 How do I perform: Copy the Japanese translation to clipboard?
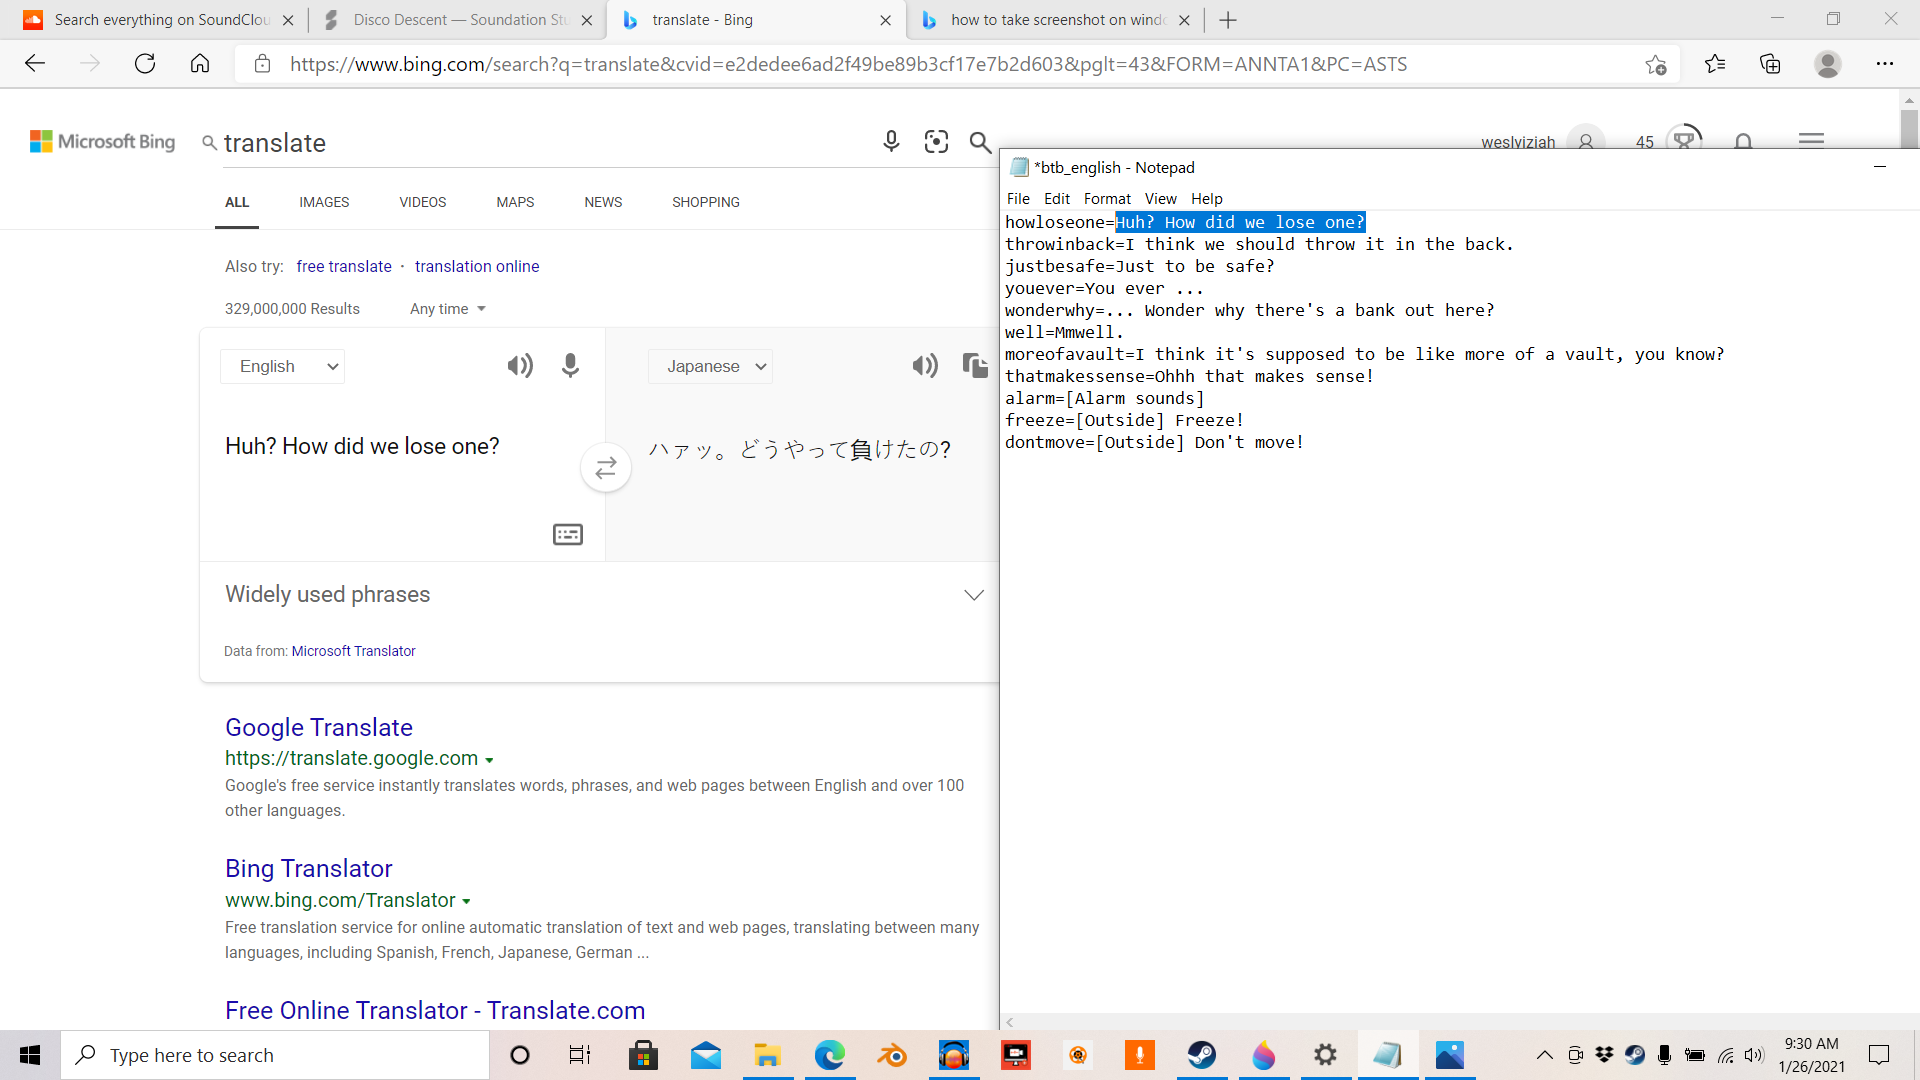tap(974, 366)
